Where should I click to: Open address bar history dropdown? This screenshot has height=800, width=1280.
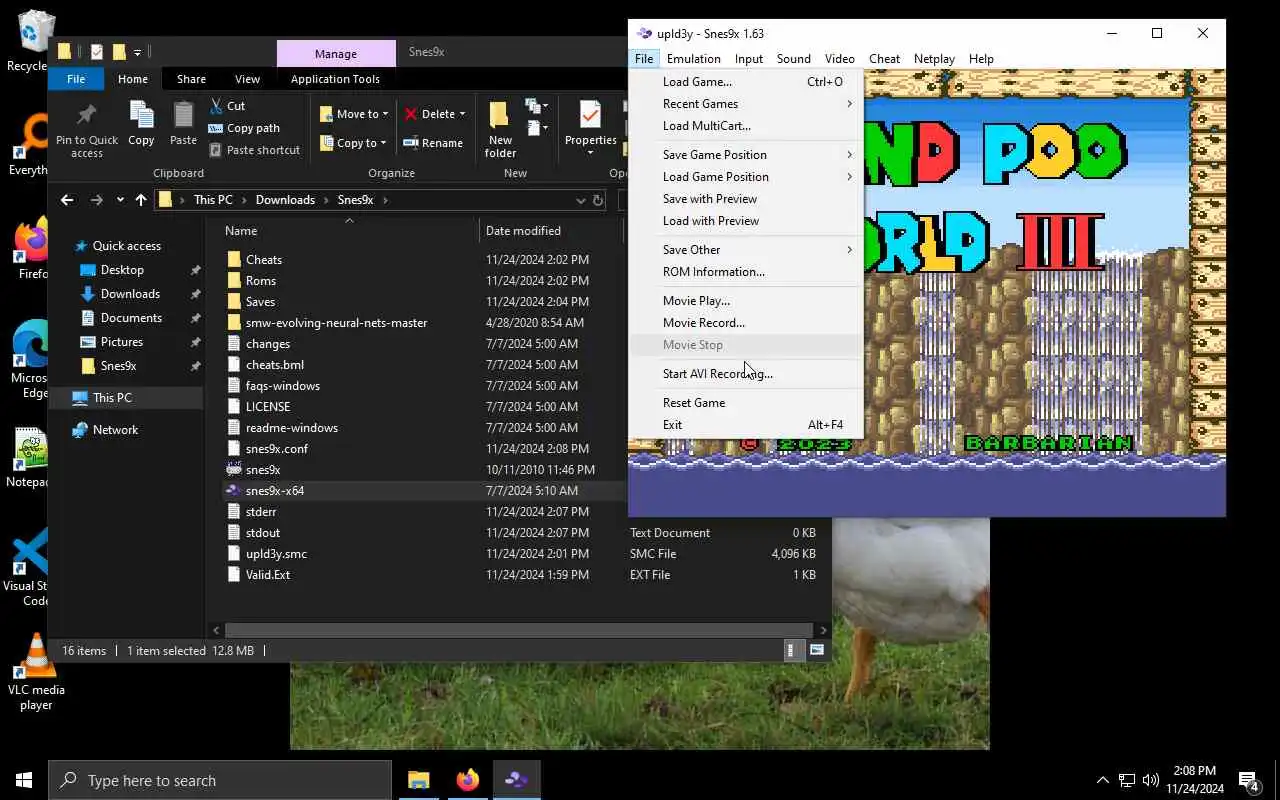click(x=580, y=200)
